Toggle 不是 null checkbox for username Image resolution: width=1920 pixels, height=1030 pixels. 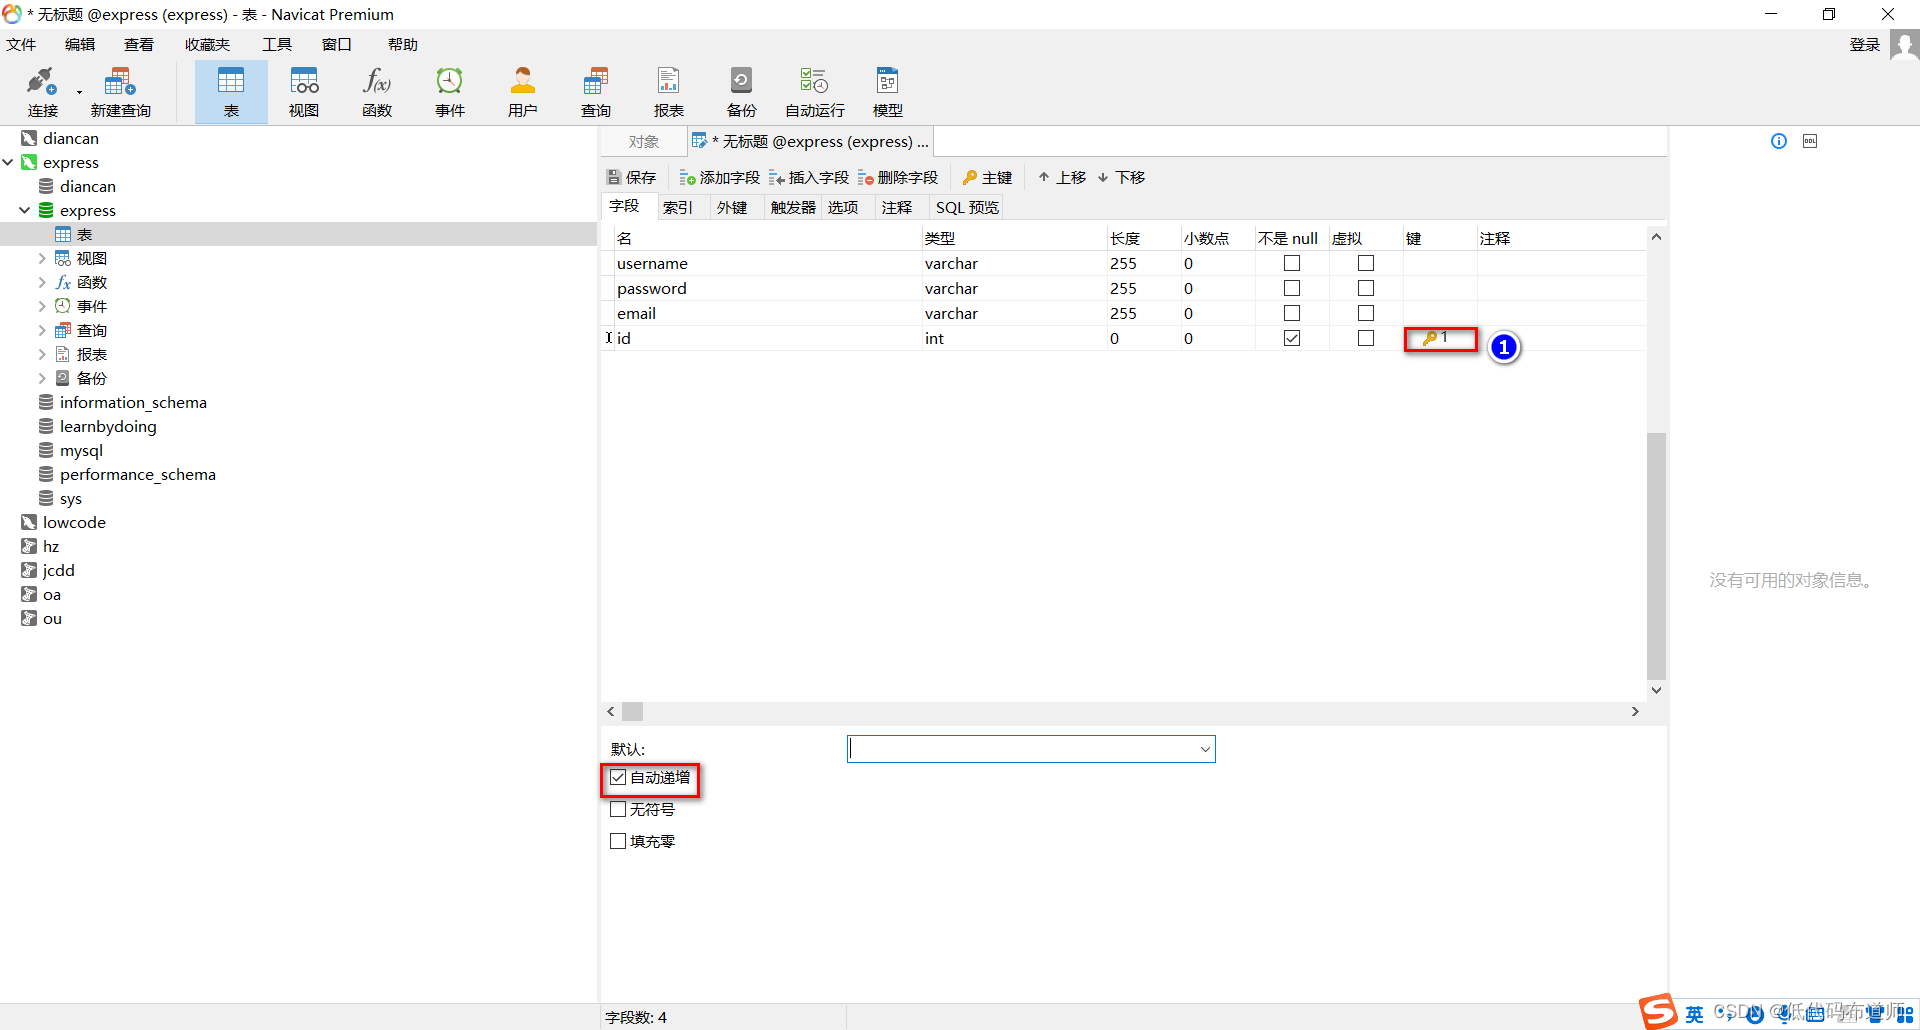click(1292, 263)
